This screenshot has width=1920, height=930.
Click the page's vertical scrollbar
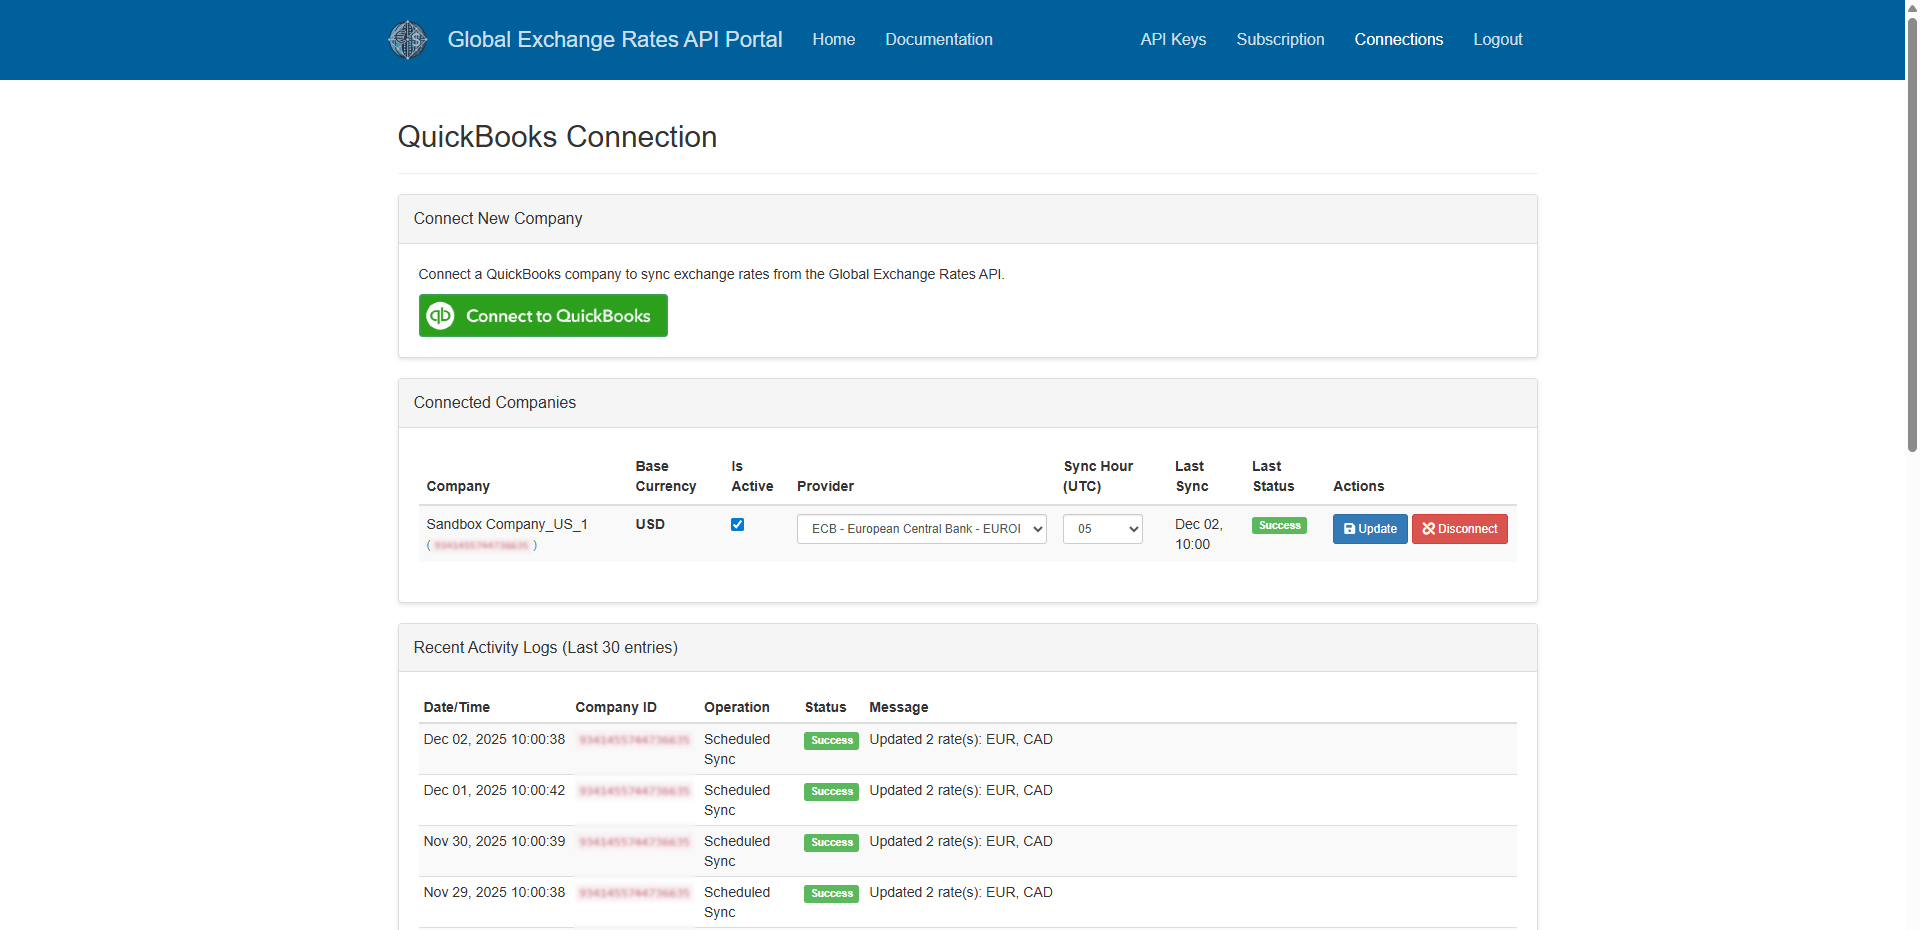click(x=1912, y=230)
